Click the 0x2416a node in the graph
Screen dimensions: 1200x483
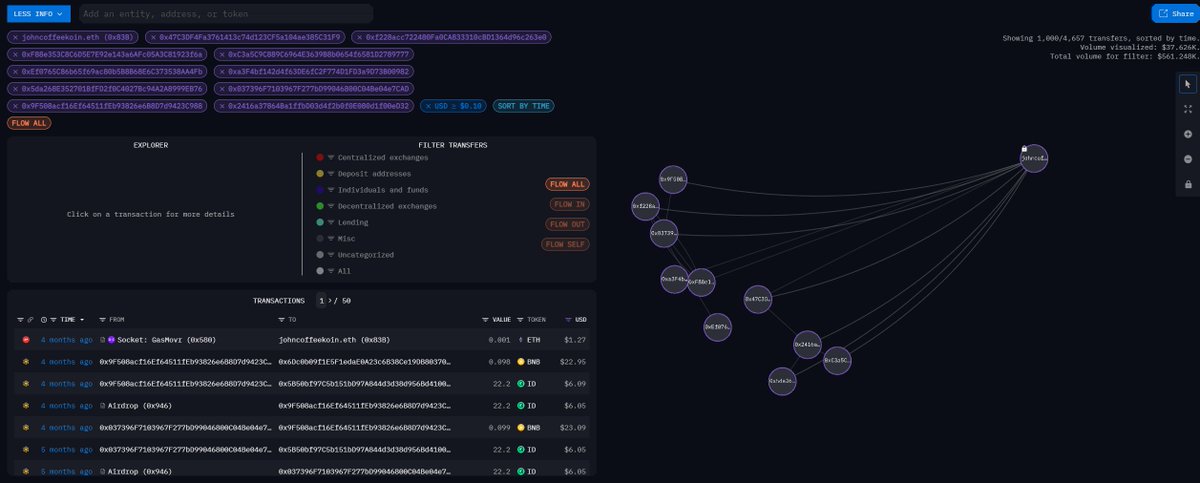coord(807,344)
